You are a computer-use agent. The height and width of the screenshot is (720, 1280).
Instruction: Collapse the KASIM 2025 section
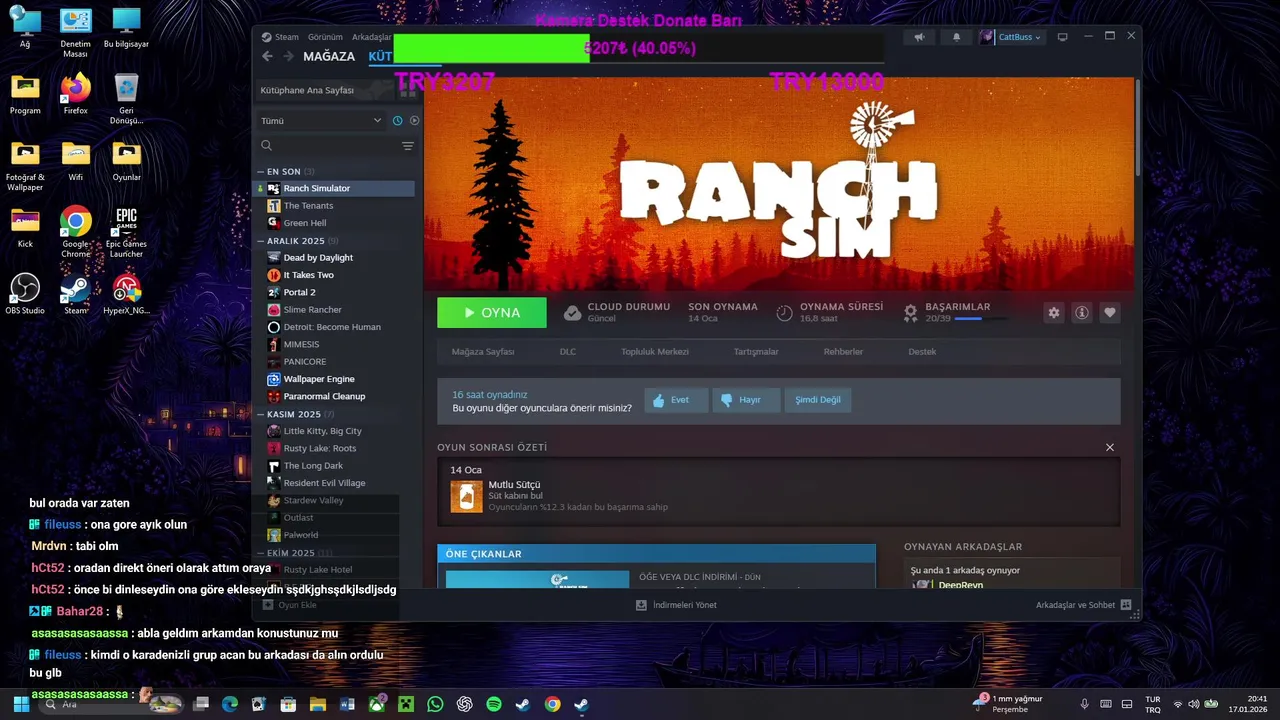(x=260, y=414)
